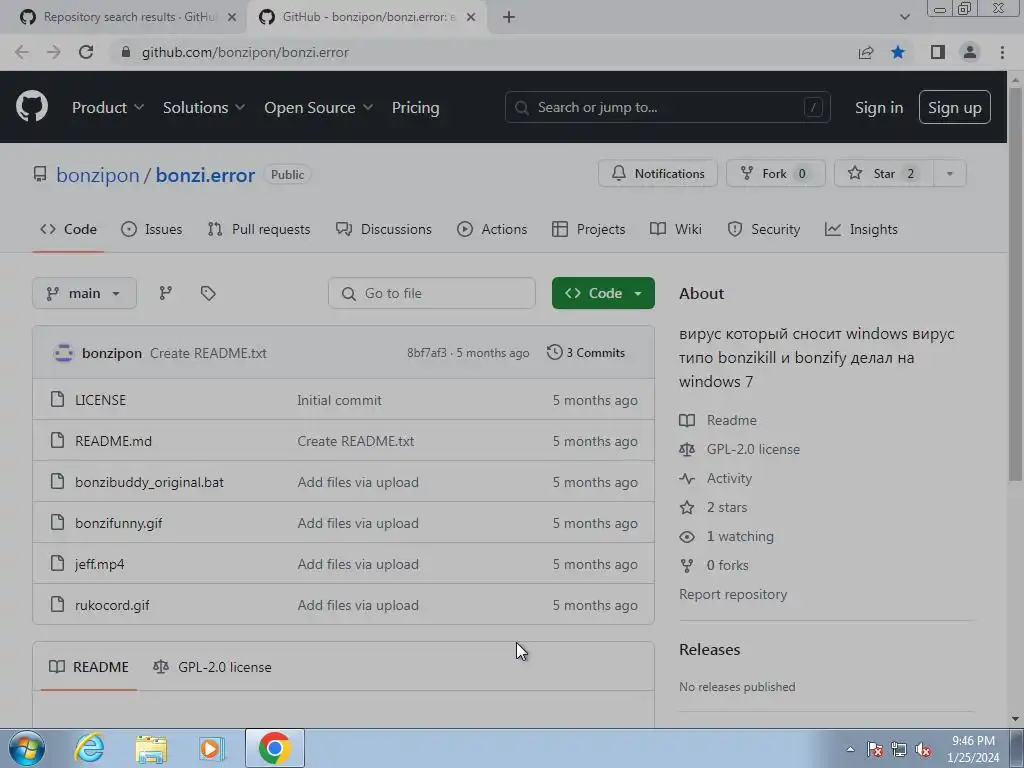
Task: Open the Projects tab
Action: click(x=588, y=229)
